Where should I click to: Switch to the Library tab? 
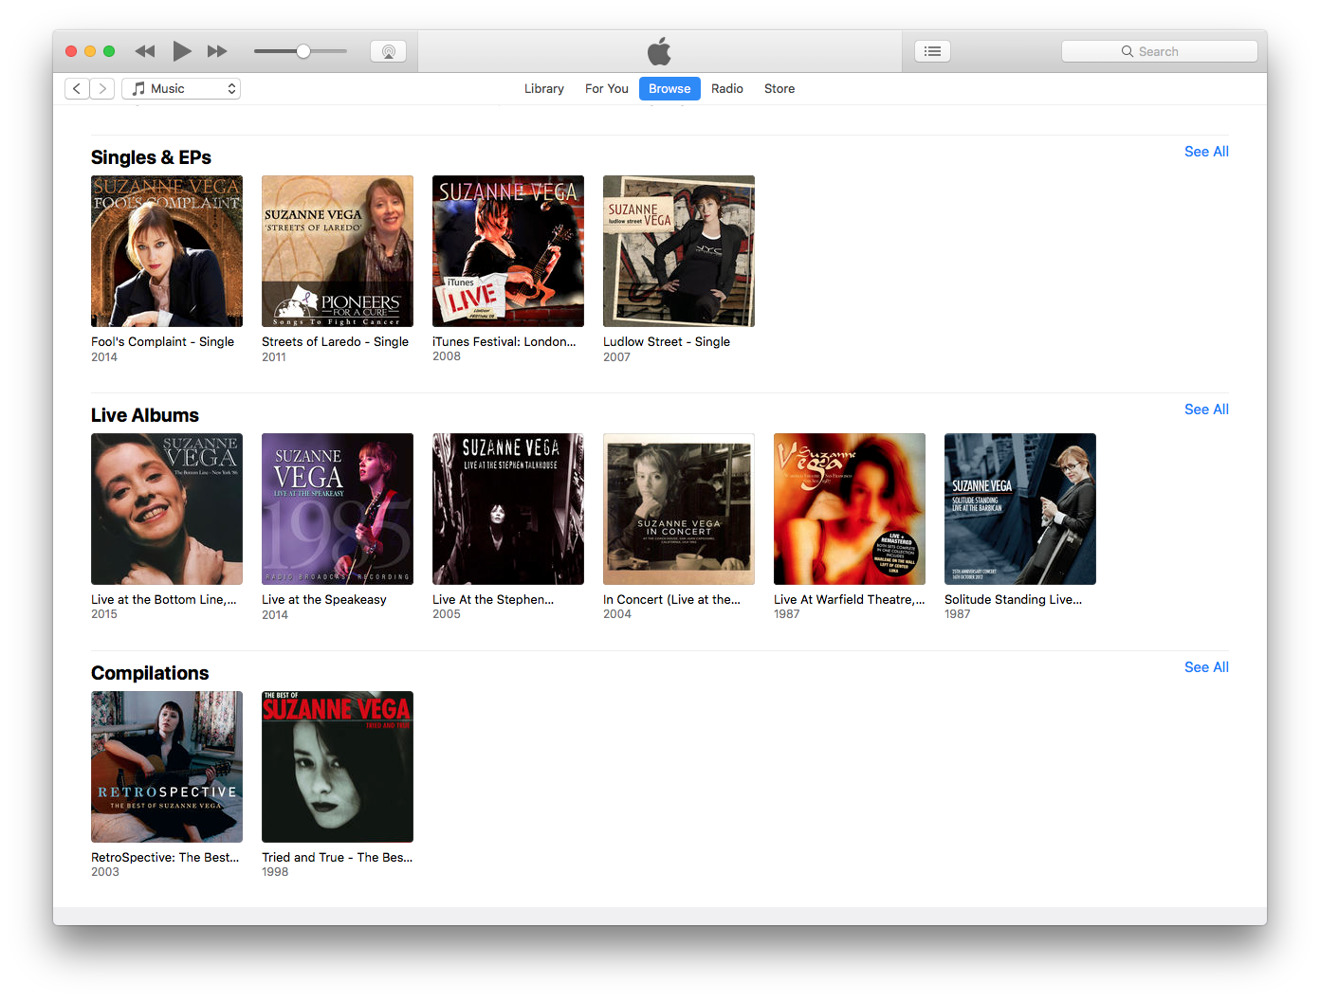(x=544, y=89)
